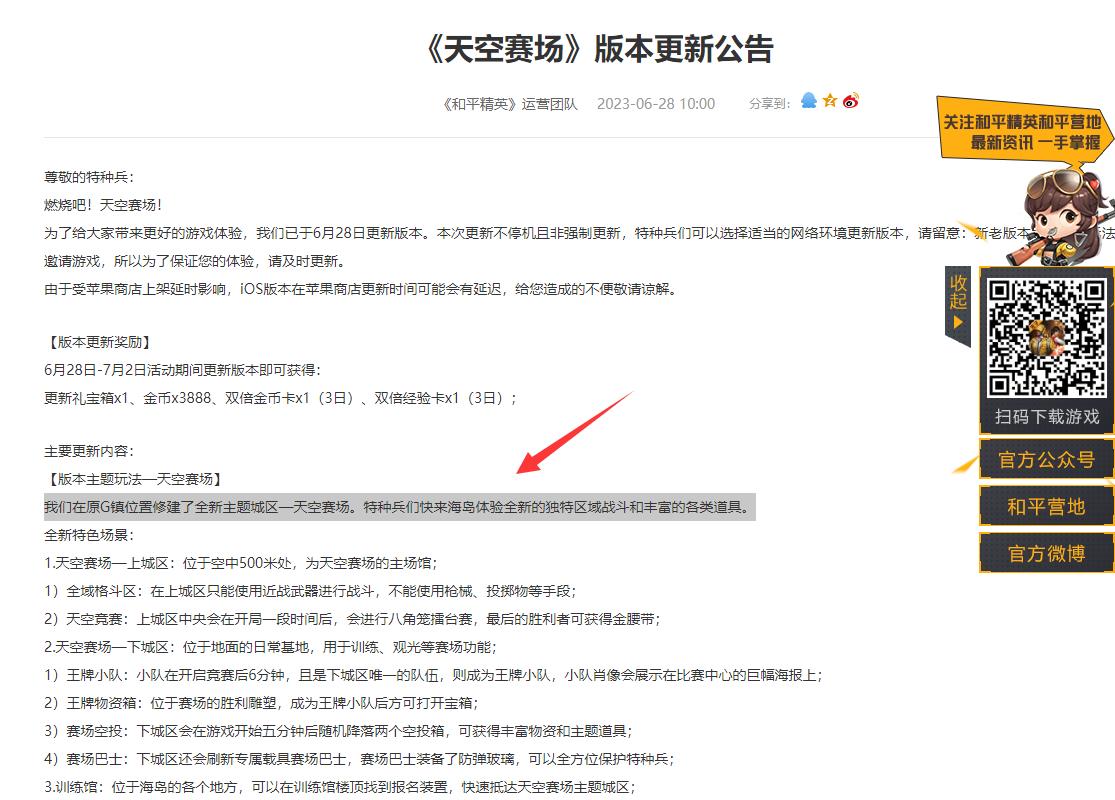
Task: Click the 主要更新内容 line
Action: click(x=89, y=451)
